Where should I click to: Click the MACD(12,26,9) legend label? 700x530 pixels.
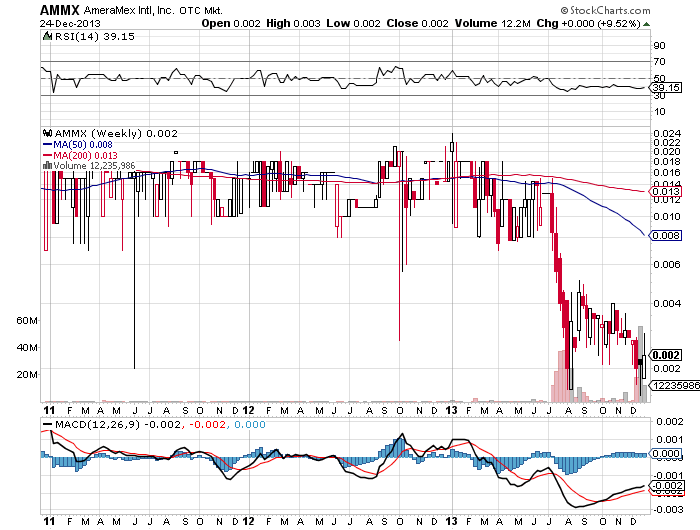(97, 425)
